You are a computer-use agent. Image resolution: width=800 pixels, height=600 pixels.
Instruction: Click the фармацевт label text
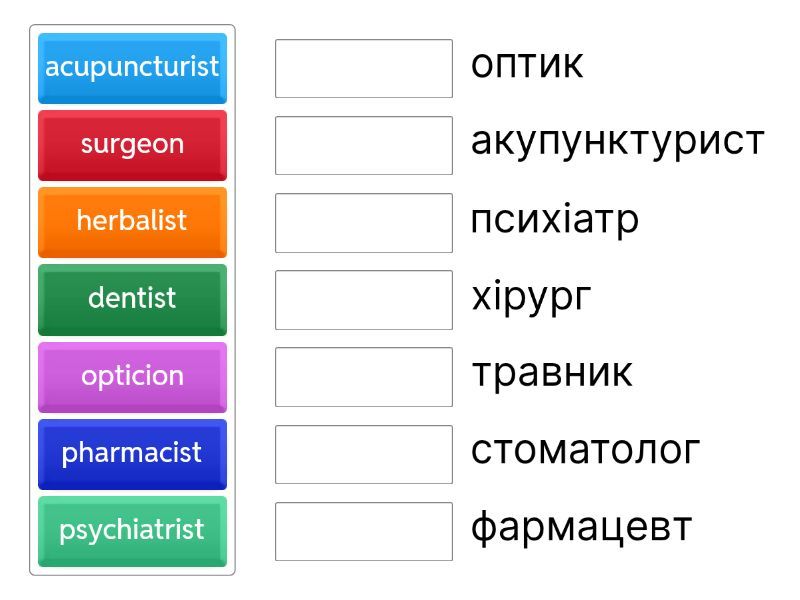tap(581, 528)
